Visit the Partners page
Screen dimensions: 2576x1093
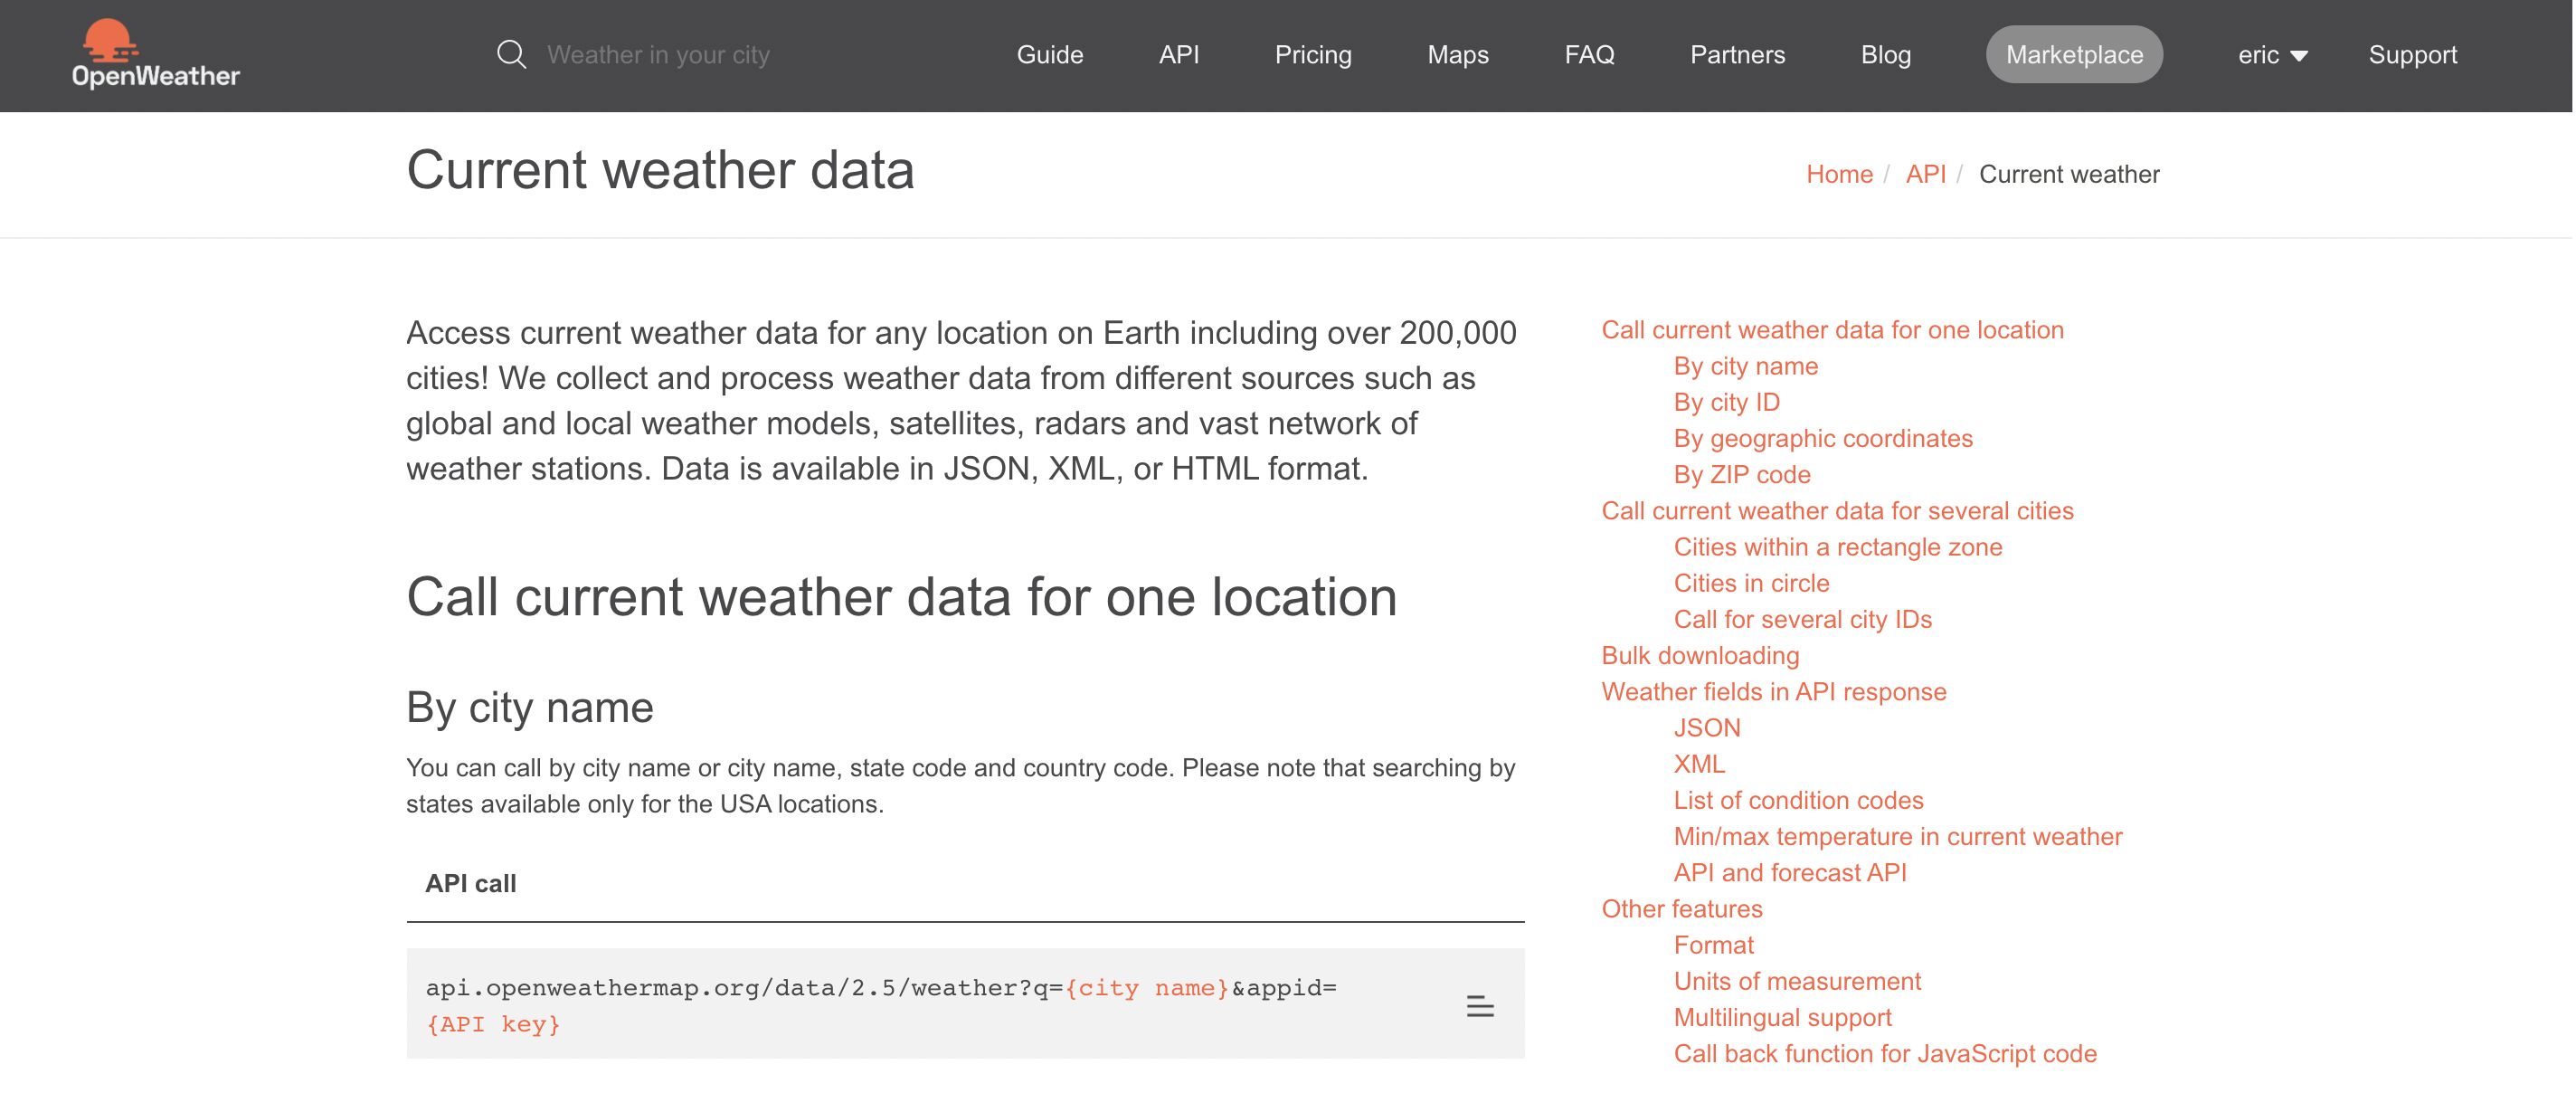click(1738, 55)
